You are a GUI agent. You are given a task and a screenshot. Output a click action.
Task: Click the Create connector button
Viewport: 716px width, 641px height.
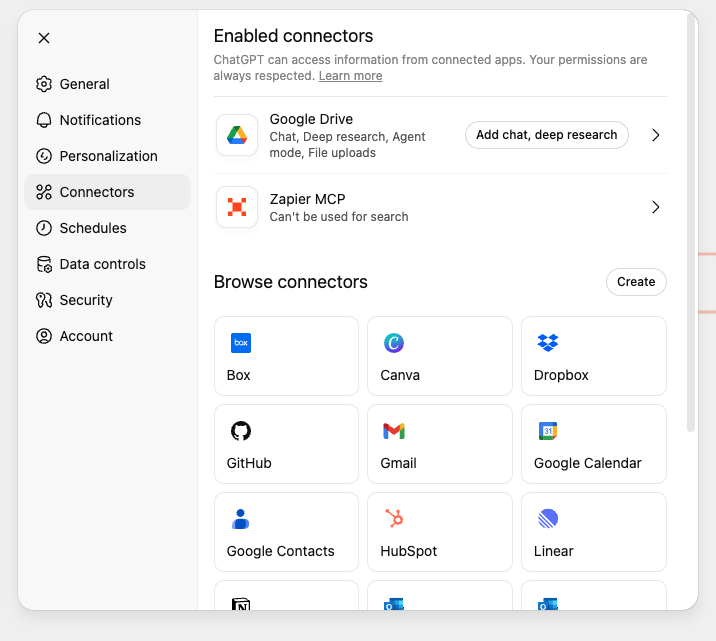coord(636,282)
